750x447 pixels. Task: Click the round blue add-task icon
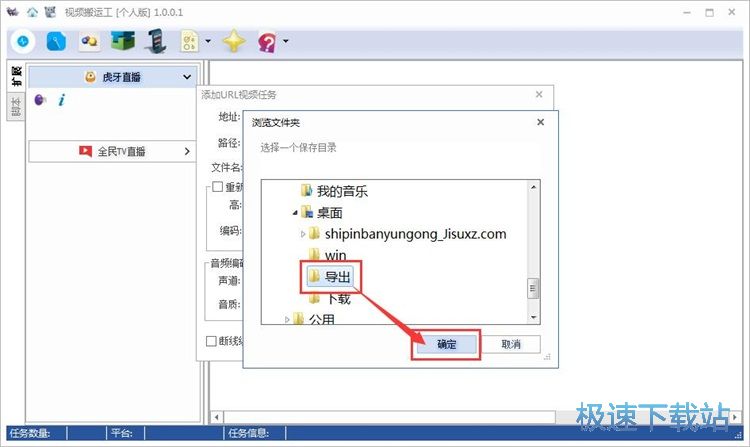tap(22, 42)
